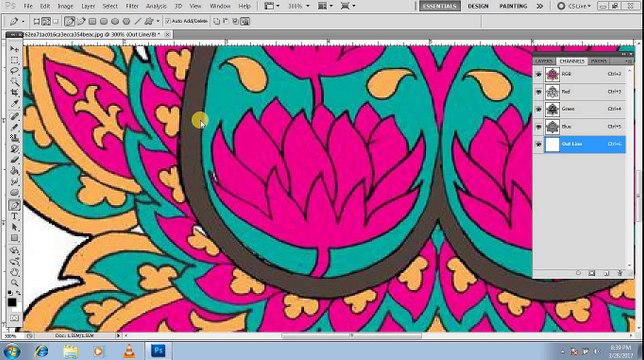The width and height of the screenshot is (644, 360).
Task: Open the File menu
Action: point(28,6)
